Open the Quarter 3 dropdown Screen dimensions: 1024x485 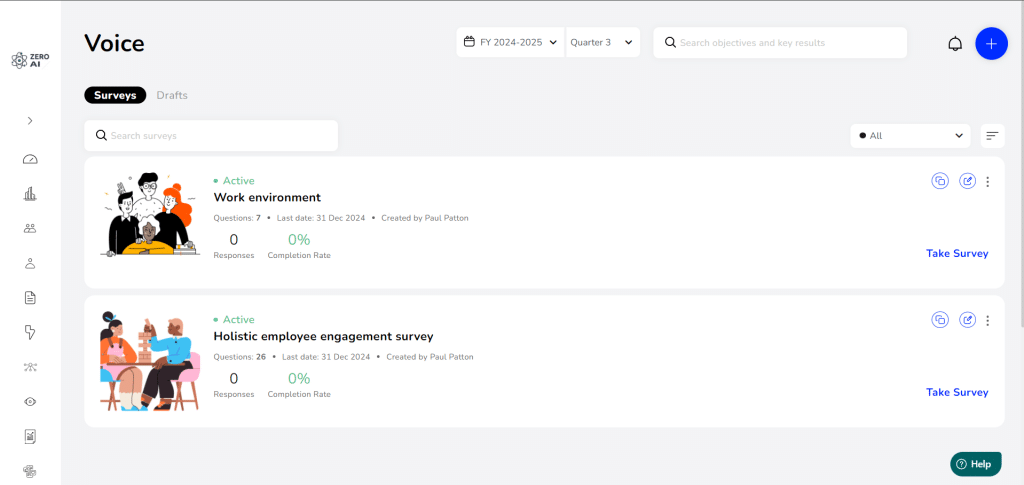pyautogui.click(x=602, y=43)
